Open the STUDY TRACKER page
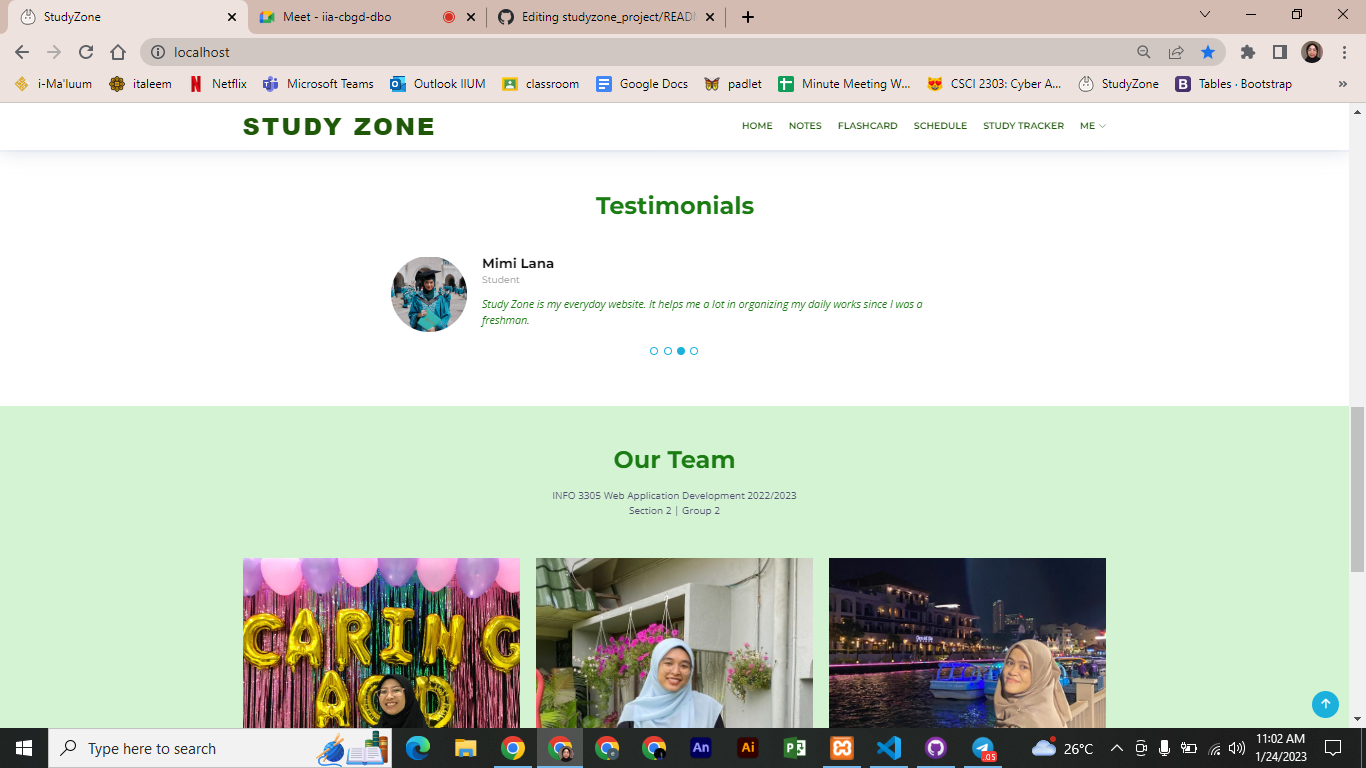 click(1023, 126)
